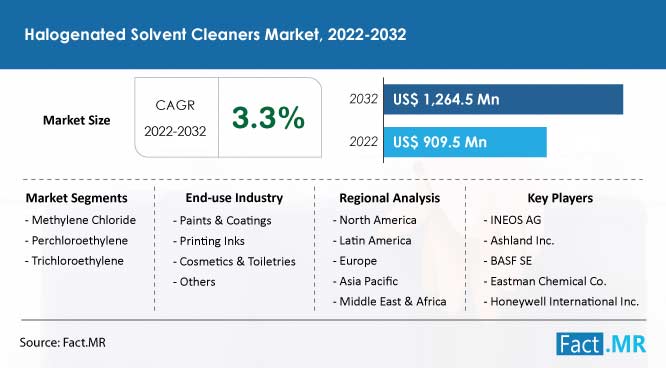Viewport: 666px width, 368px height.
Task: Click the '2022-2032' period under CAGR
Action: (175, 131)
